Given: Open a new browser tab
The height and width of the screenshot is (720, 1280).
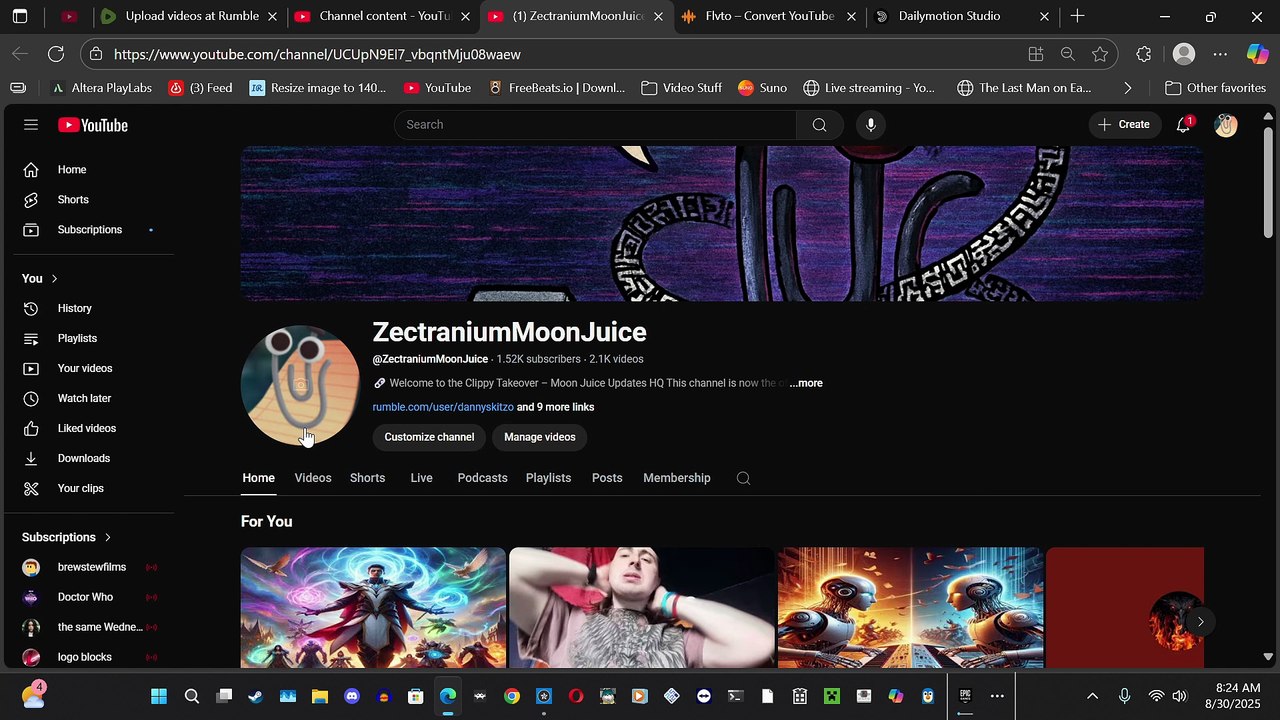Looking at the screenshot, I should [1077, 16].
